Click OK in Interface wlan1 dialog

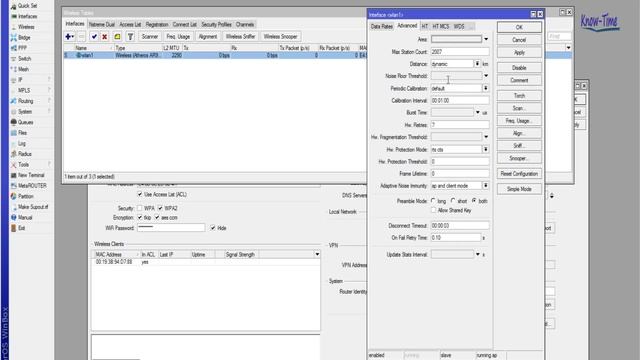(519, 27)
